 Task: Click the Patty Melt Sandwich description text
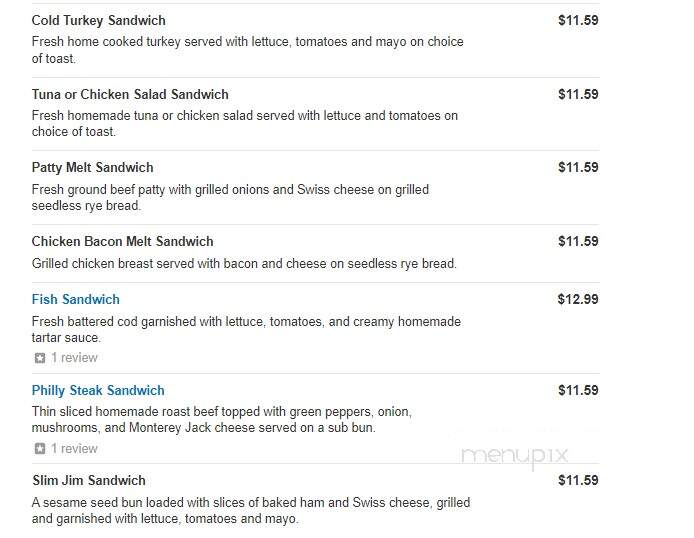(230, 197)
